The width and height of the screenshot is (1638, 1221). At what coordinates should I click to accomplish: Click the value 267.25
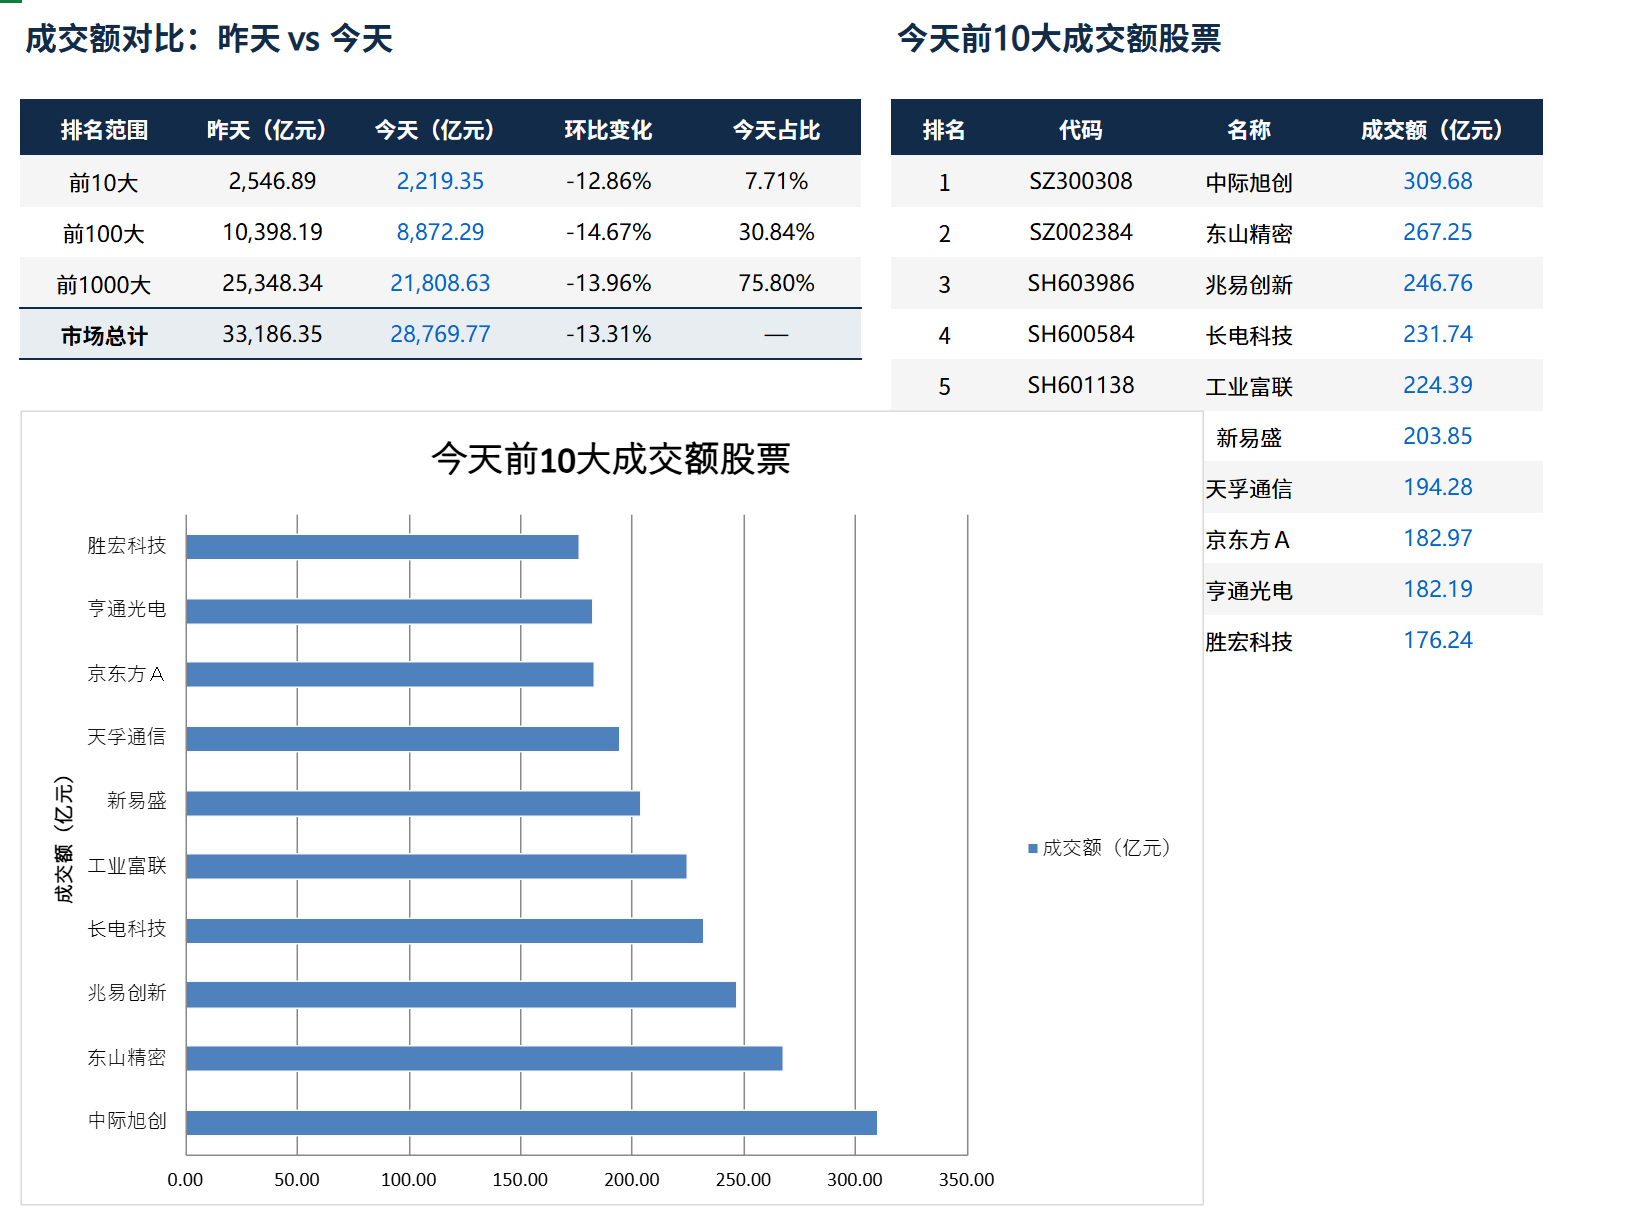click(1438, 232)
